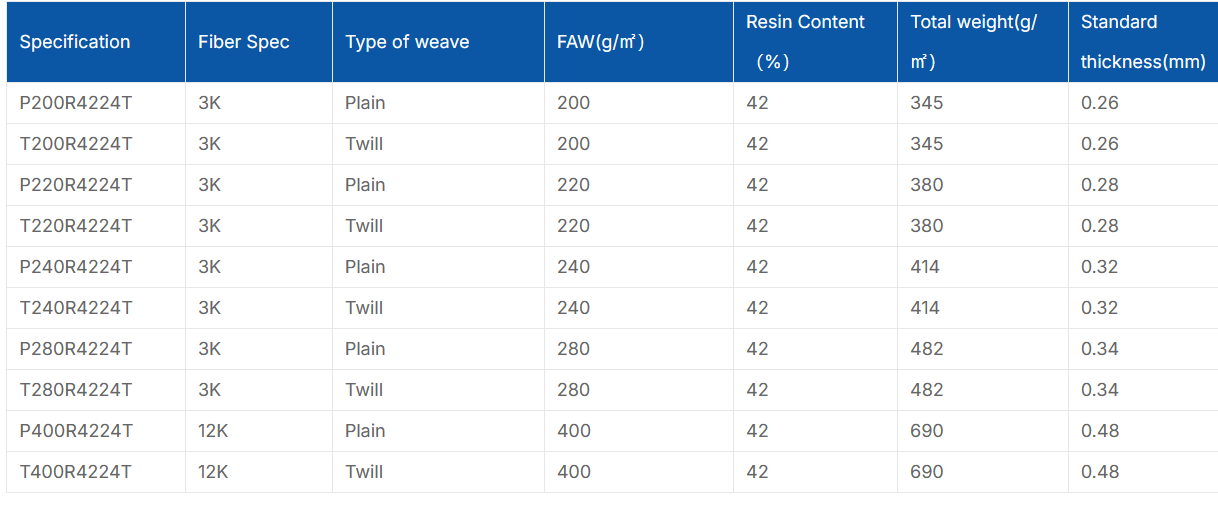Select the Standard thickness(mm) header

1143,42
